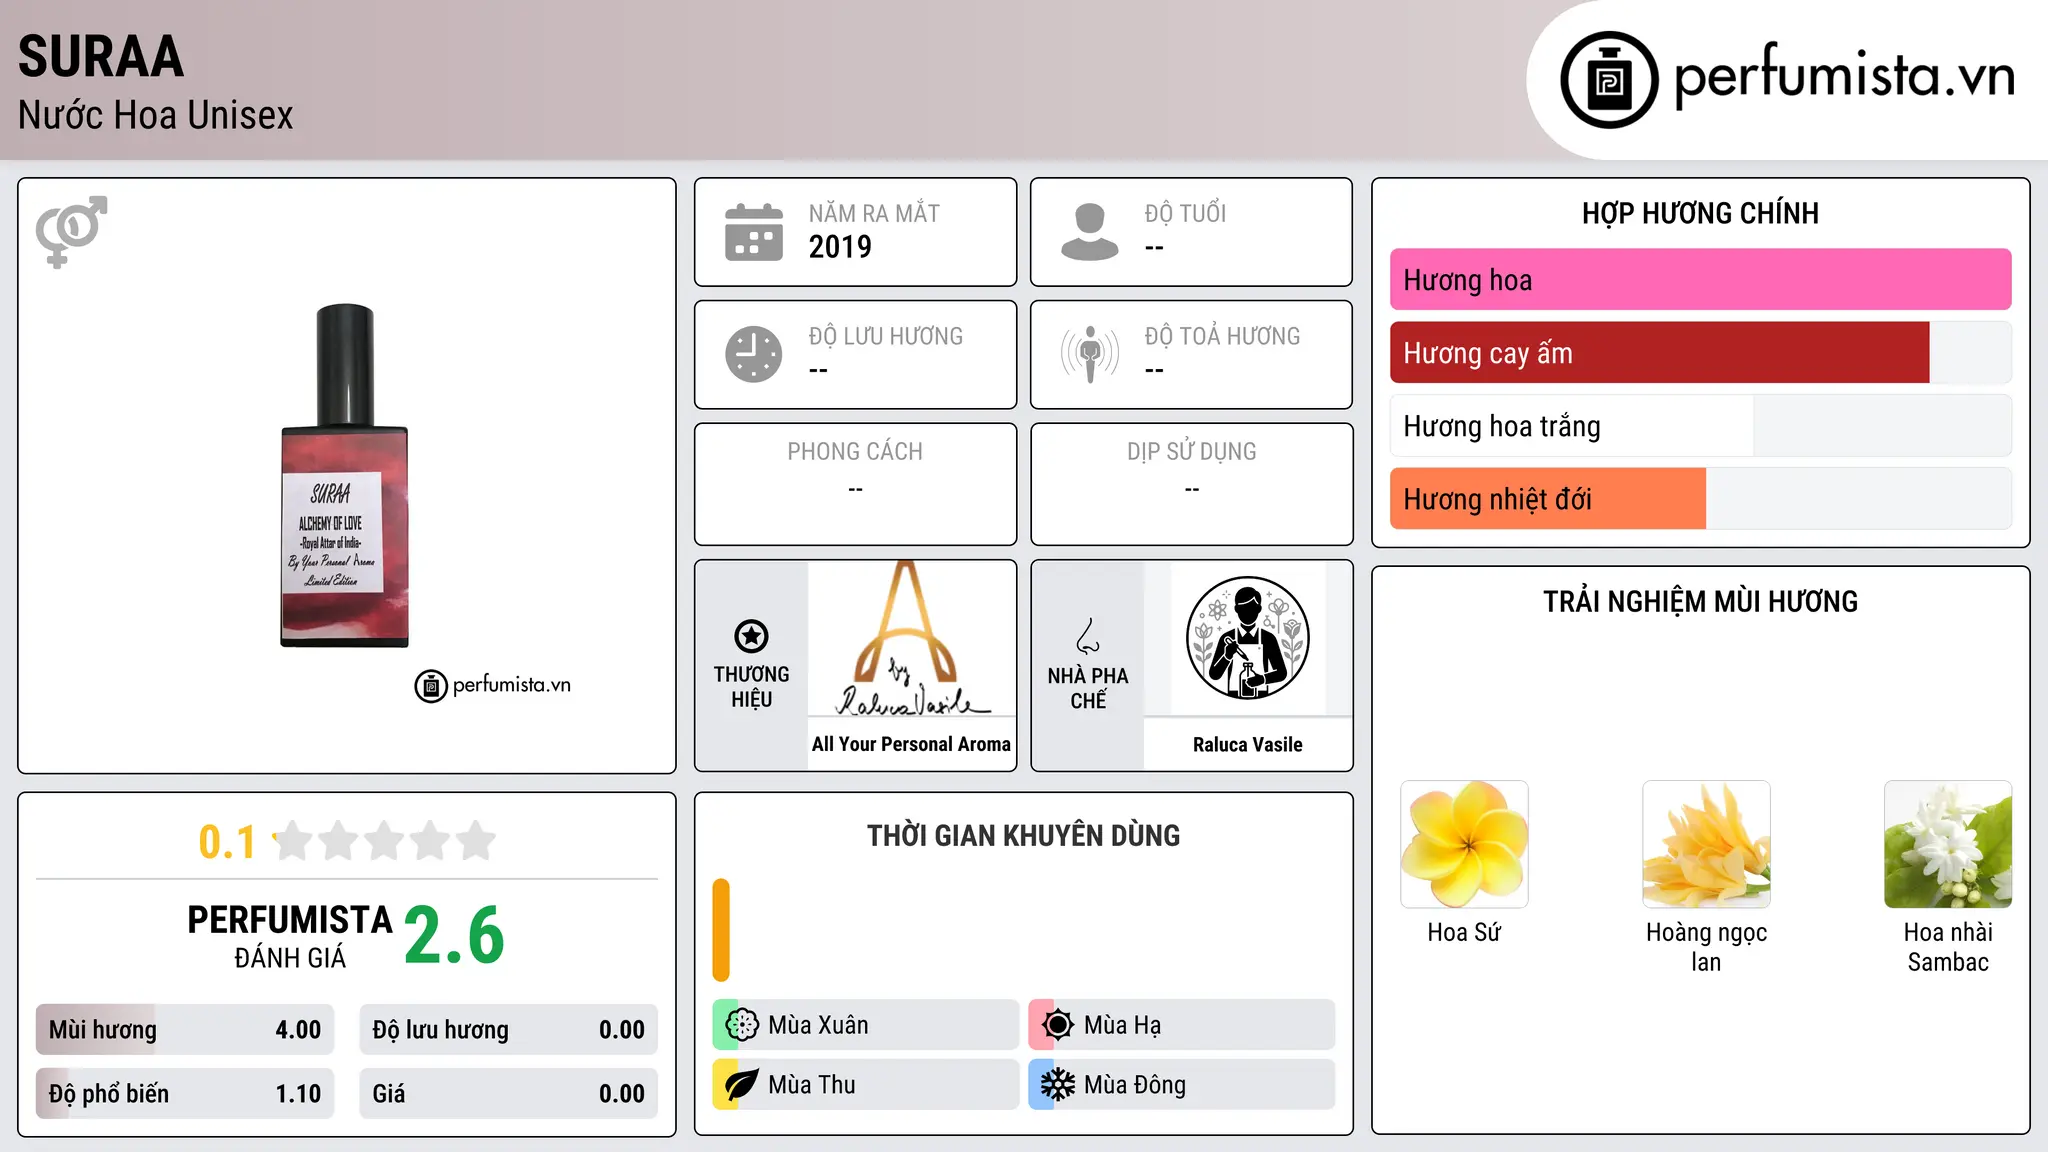
Task: Click the PERFUMISTA rating value 2.6
Action: (x=455, y=934)
